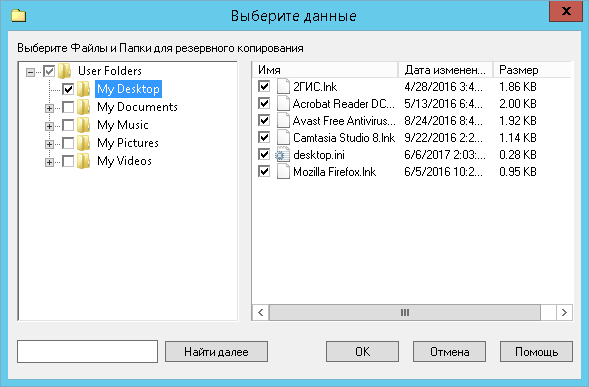589x387 pixels.
Task: Click the Отмена button
Action: pos(449,352)
